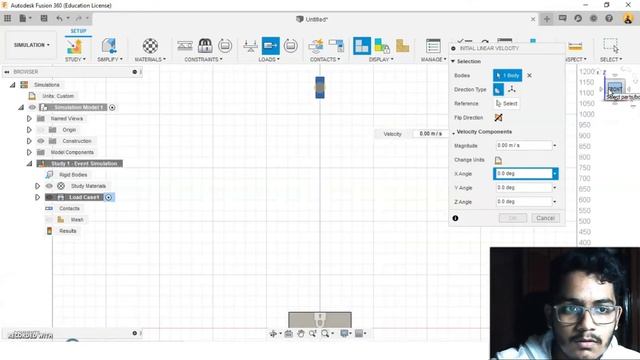Image resolution: width=640 pixels, height=360 pixels.
Task: Collapse the Selection section in dialog
Action: pos(453,61)
